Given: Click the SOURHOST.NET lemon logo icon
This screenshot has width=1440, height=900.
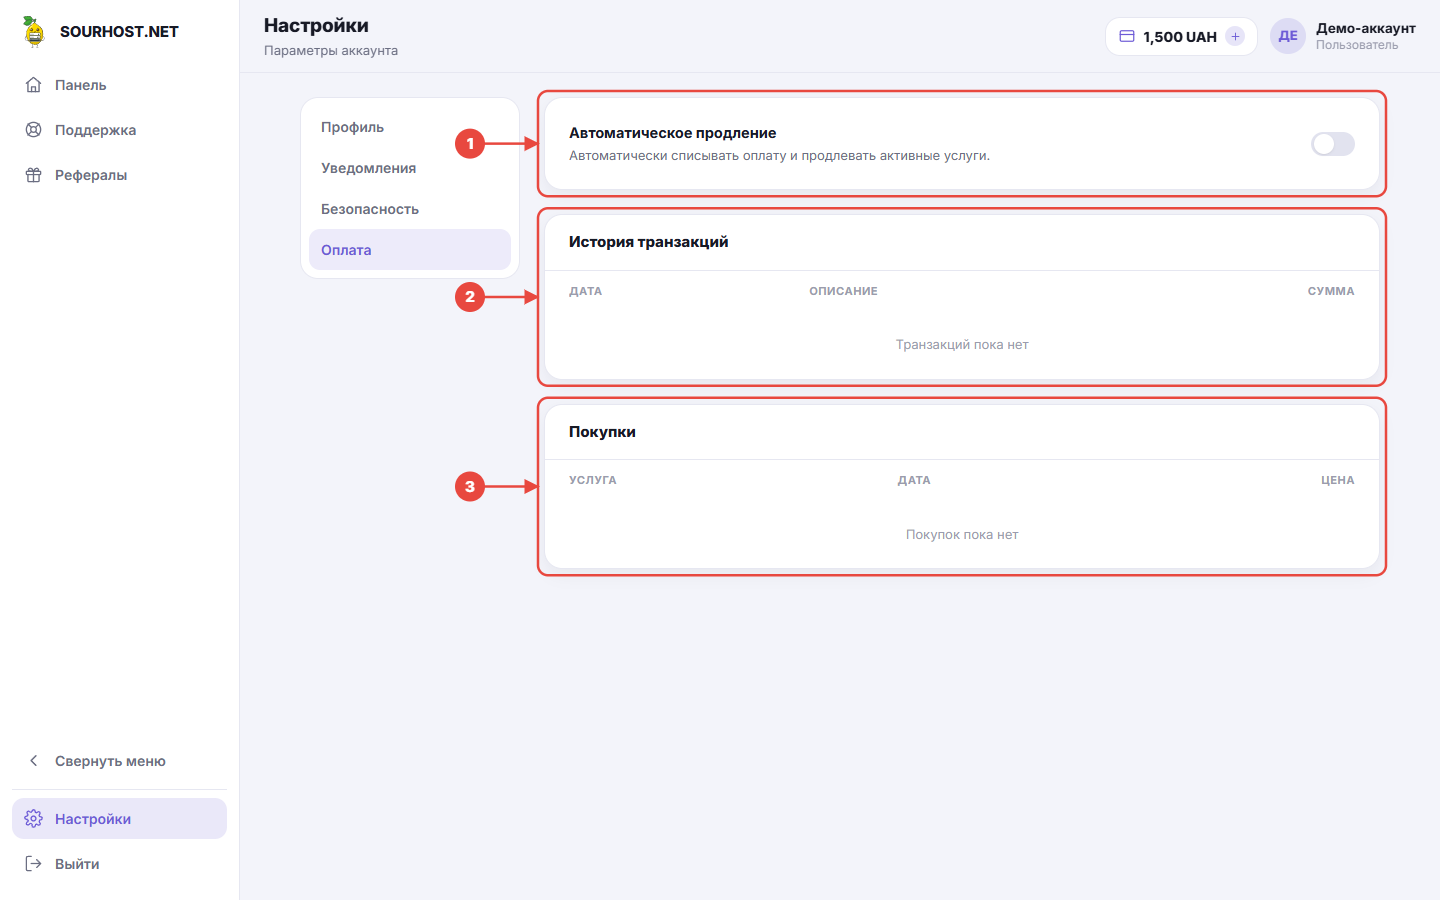Looking at the screenshot, I should pos(34,31).
